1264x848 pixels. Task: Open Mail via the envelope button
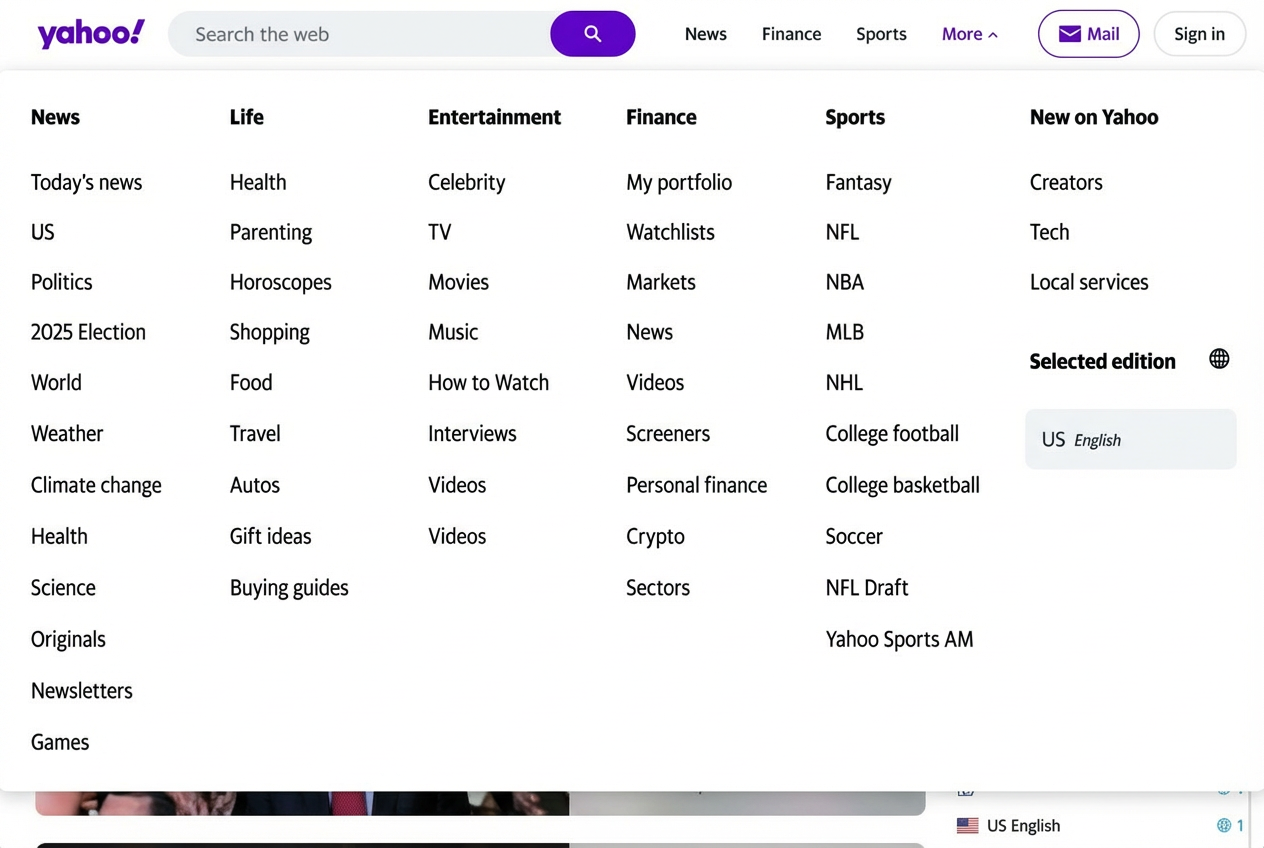1089,34
